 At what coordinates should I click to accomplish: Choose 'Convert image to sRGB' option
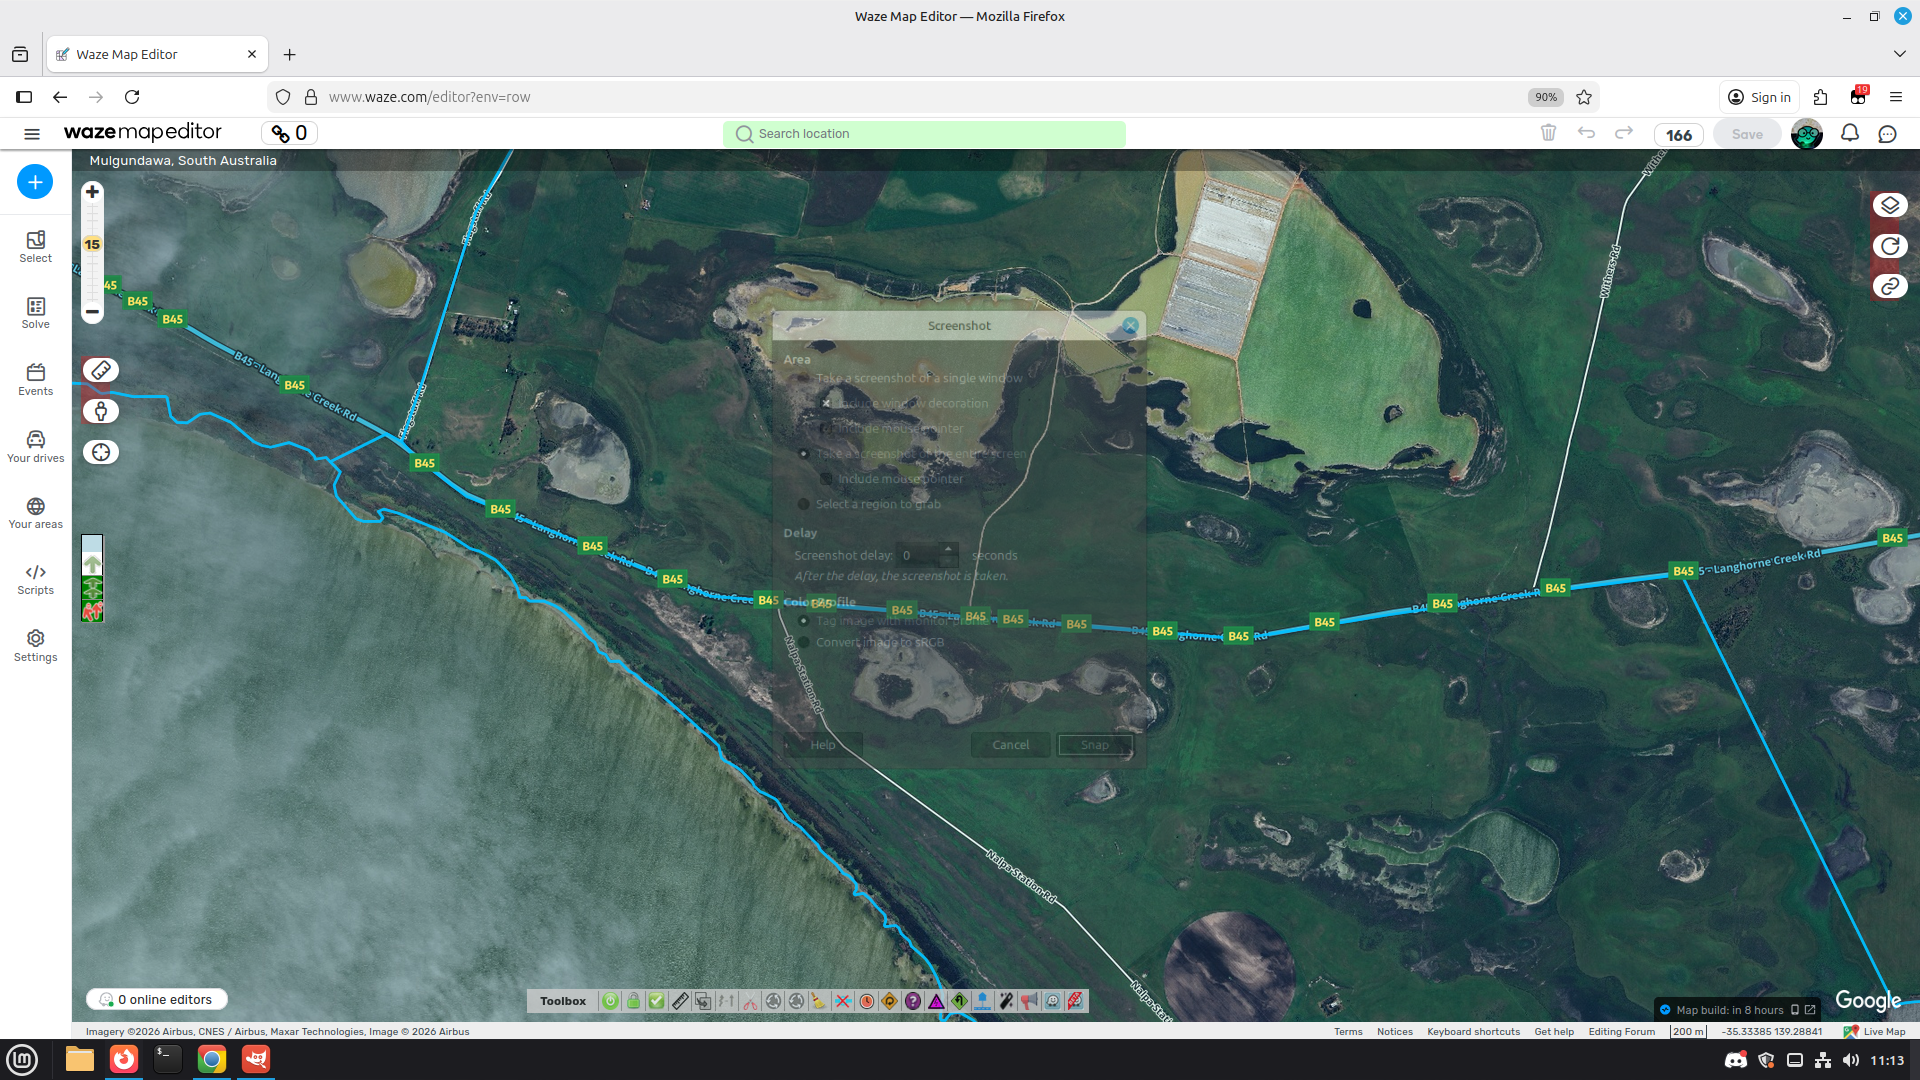click(x=804, y=642)
